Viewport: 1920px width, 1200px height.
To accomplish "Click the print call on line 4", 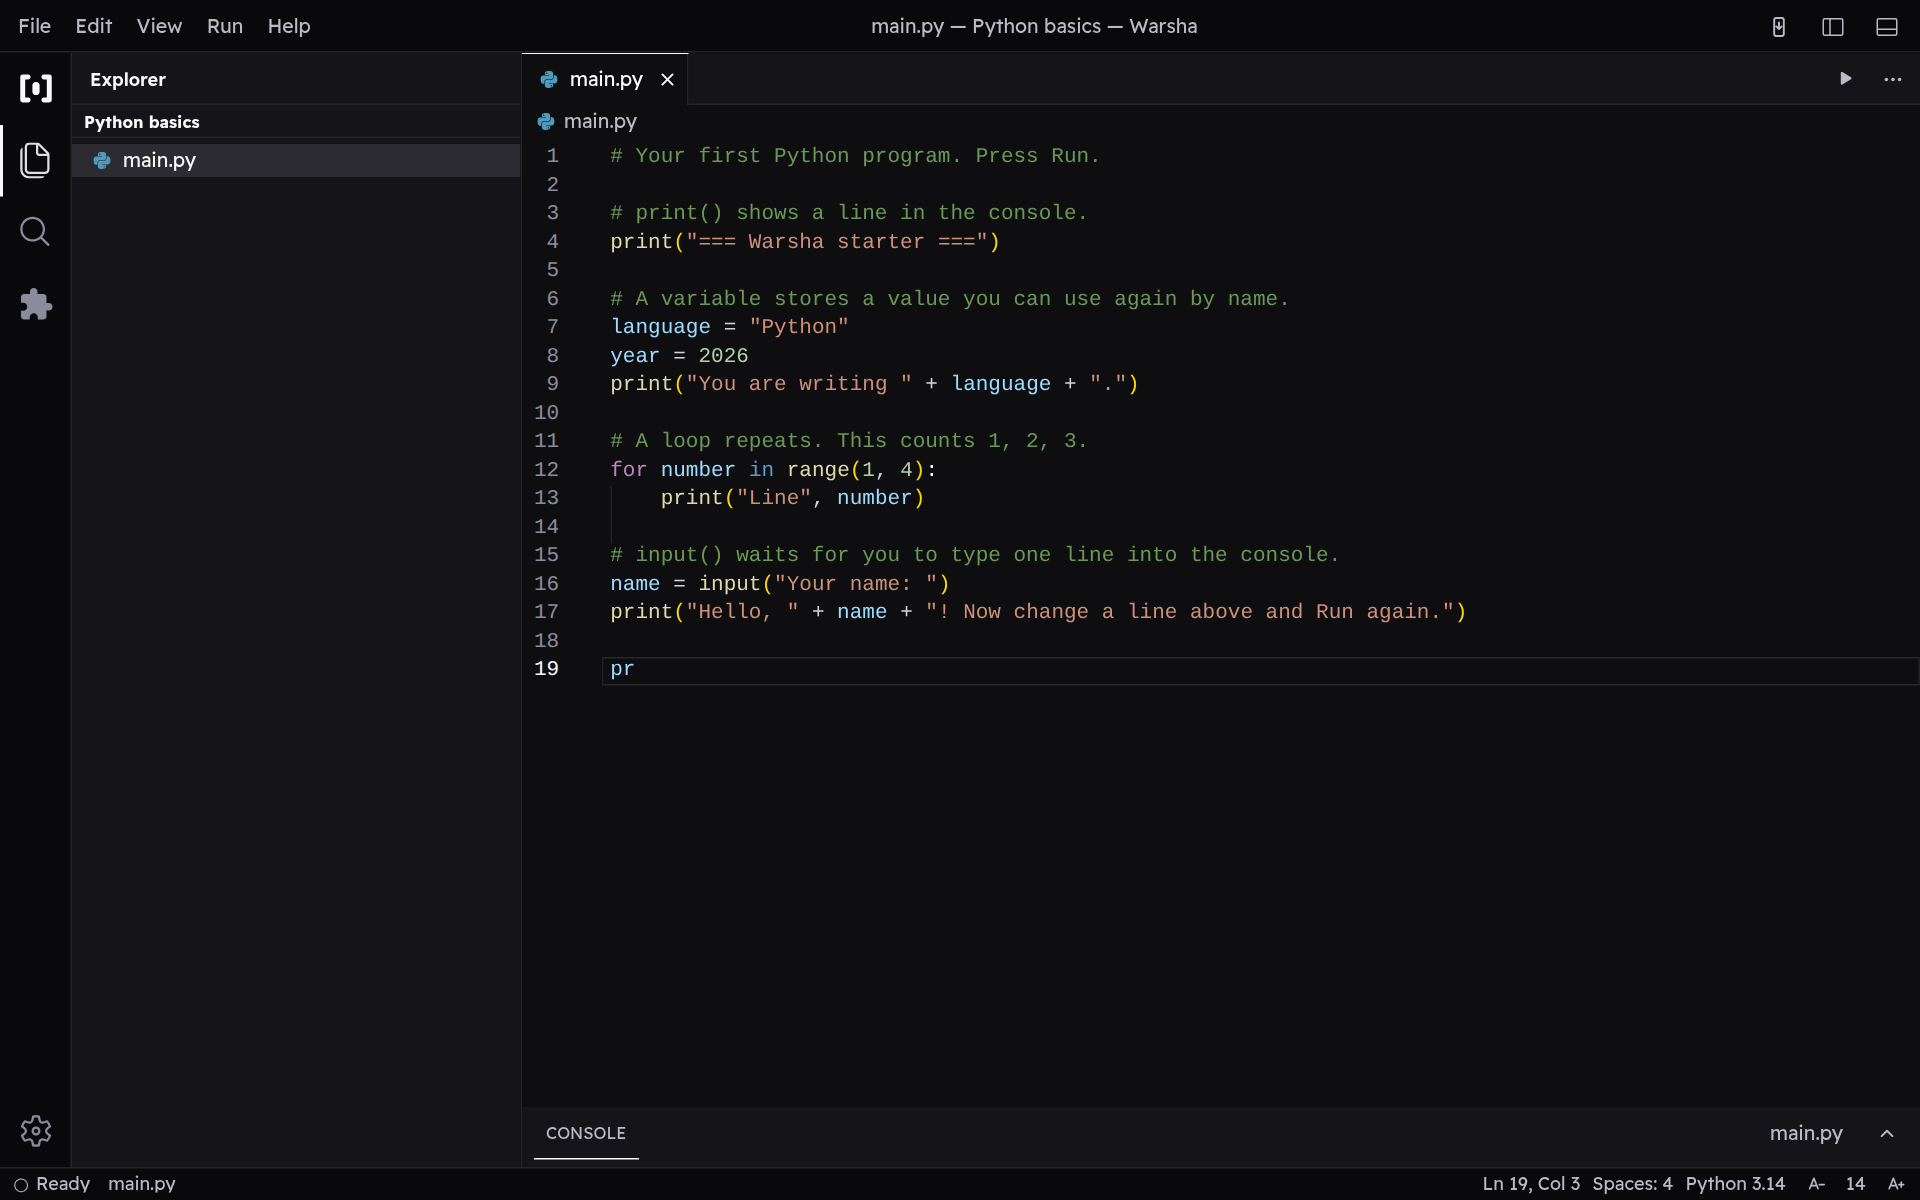I will (805, 242).
